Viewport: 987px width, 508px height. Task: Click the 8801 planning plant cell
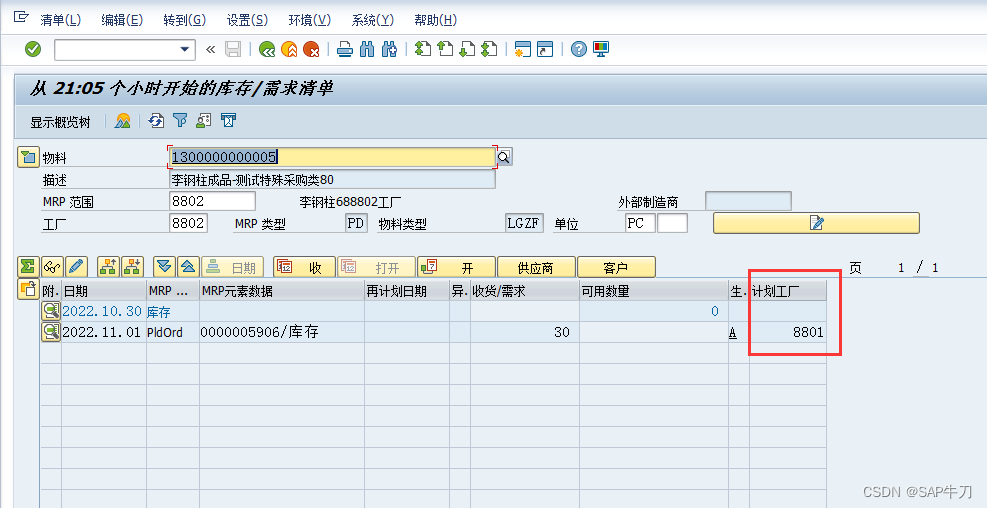pos(787,332)
